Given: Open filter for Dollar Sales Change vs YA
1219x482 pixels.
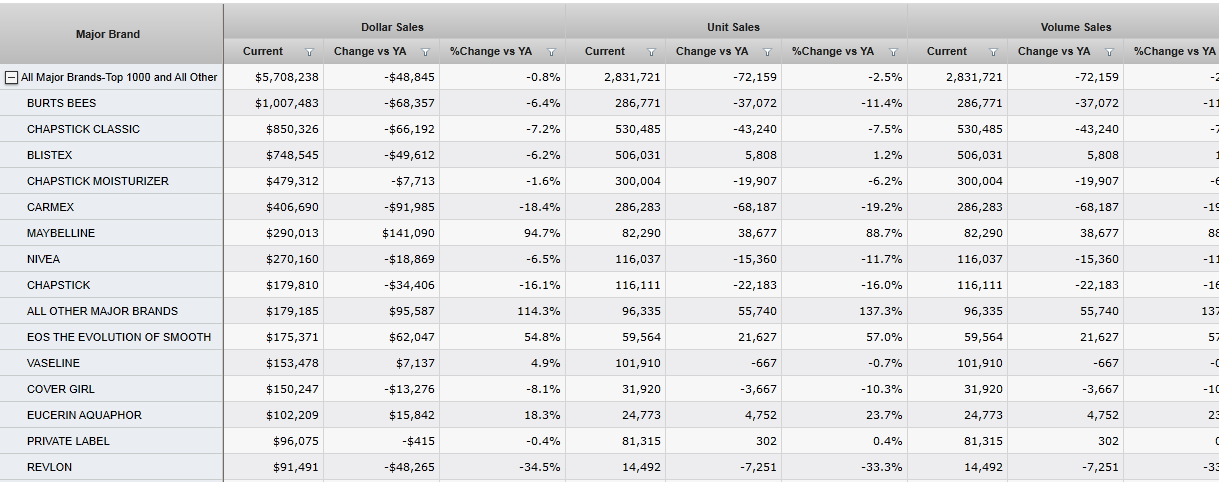Looking at the screenshot, I should 425,52.
